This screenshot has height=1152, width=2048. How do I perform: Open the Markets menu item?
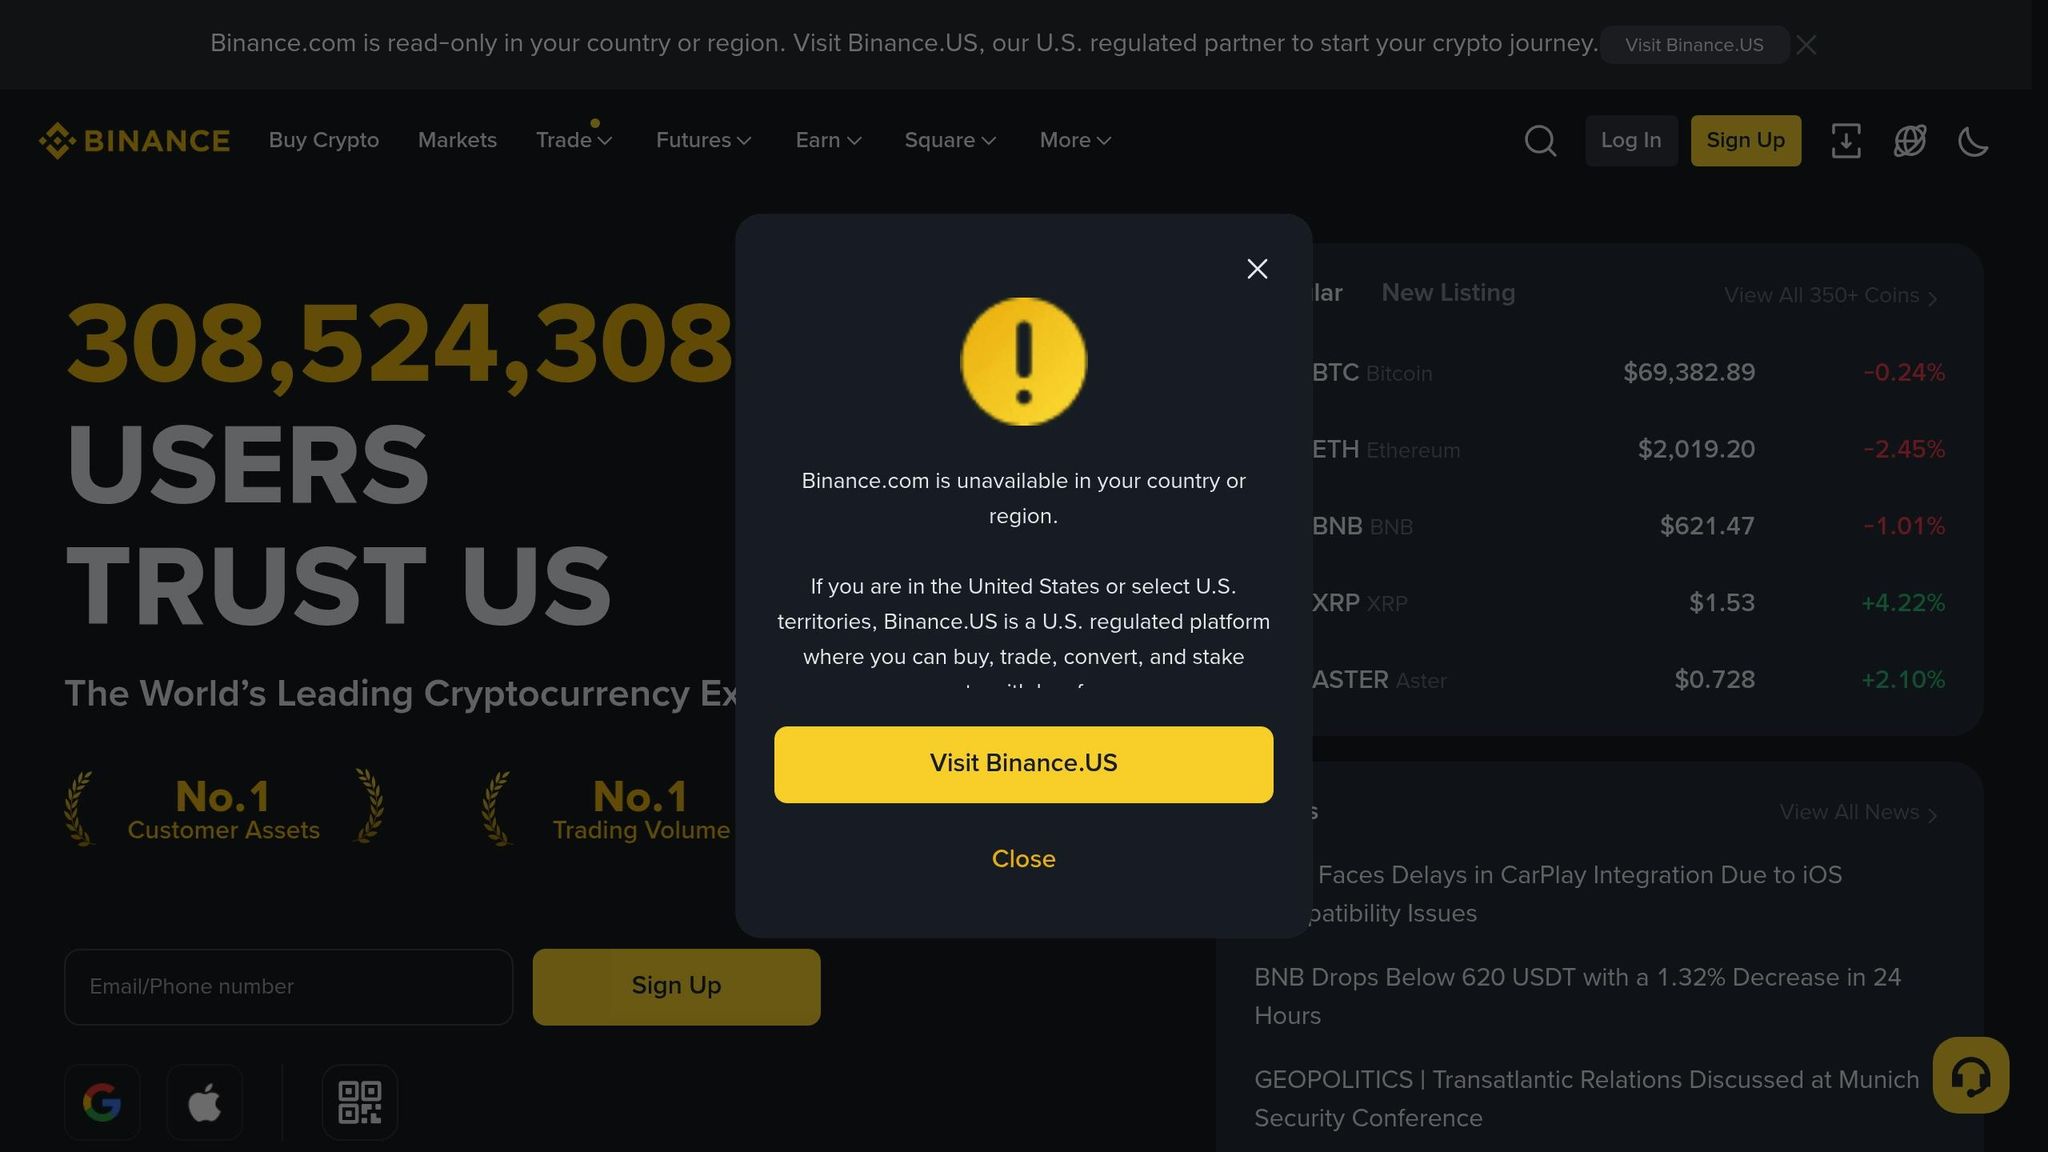[456, 140]
